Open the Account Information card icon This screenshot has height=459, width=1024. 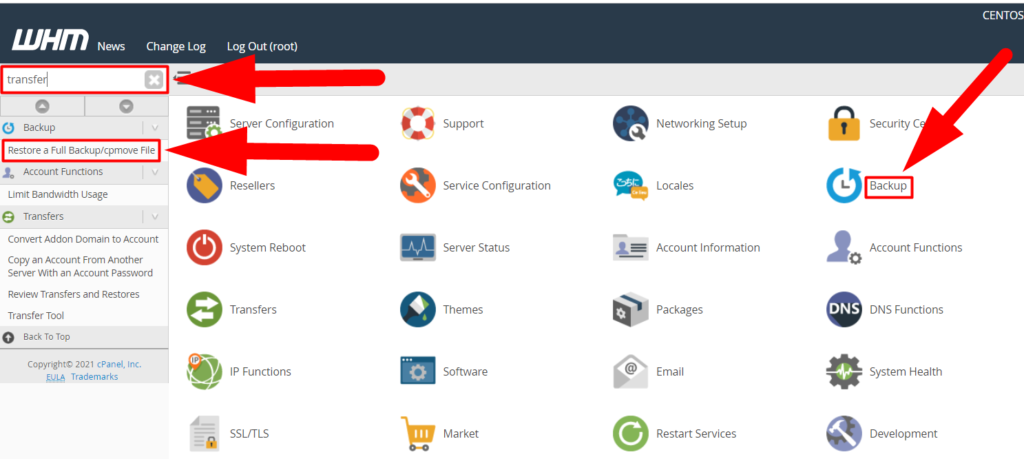(630, 247)
